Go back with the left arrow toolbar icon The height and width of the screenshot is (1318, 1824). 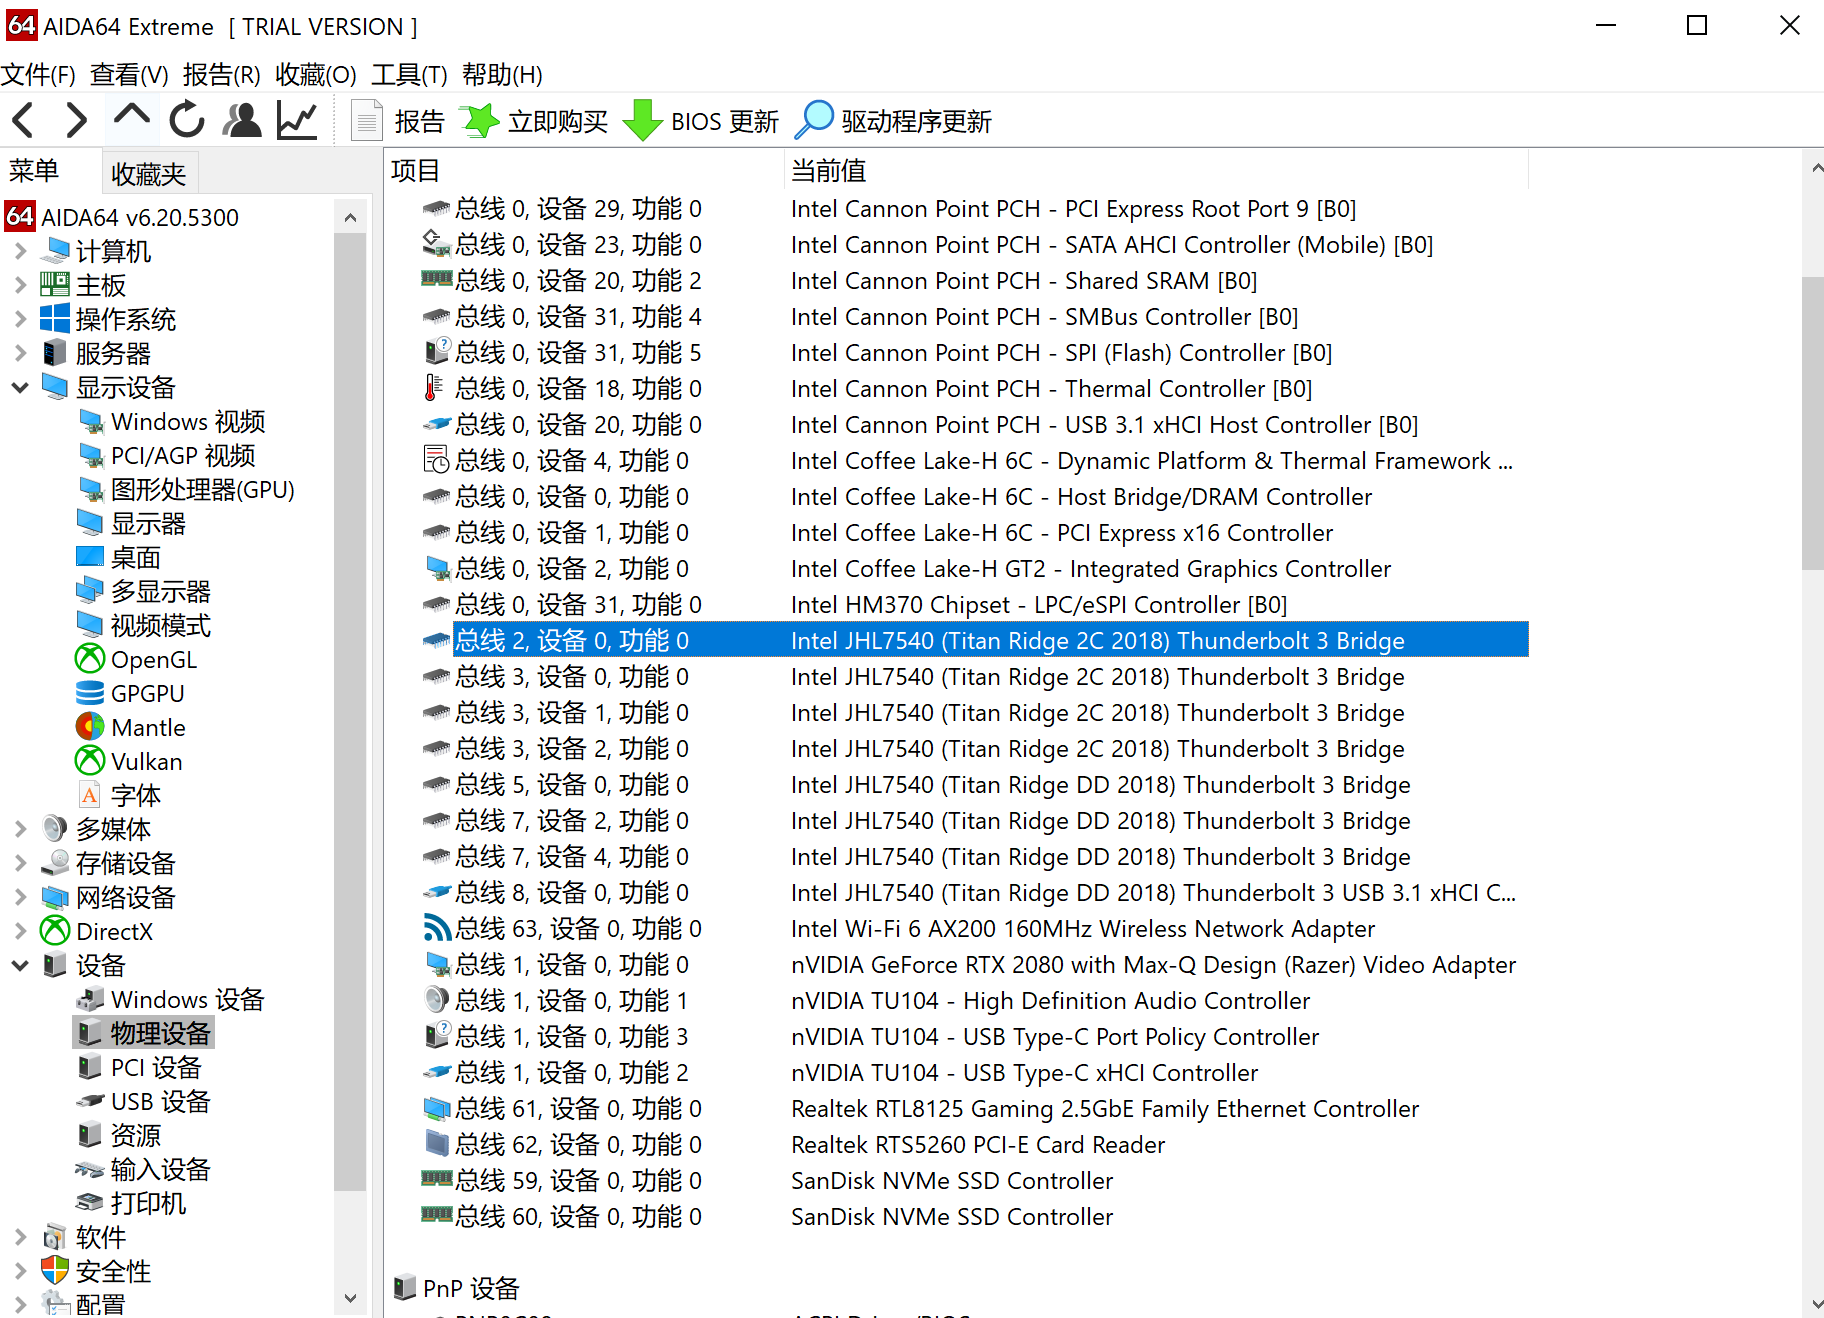point(24,121)
